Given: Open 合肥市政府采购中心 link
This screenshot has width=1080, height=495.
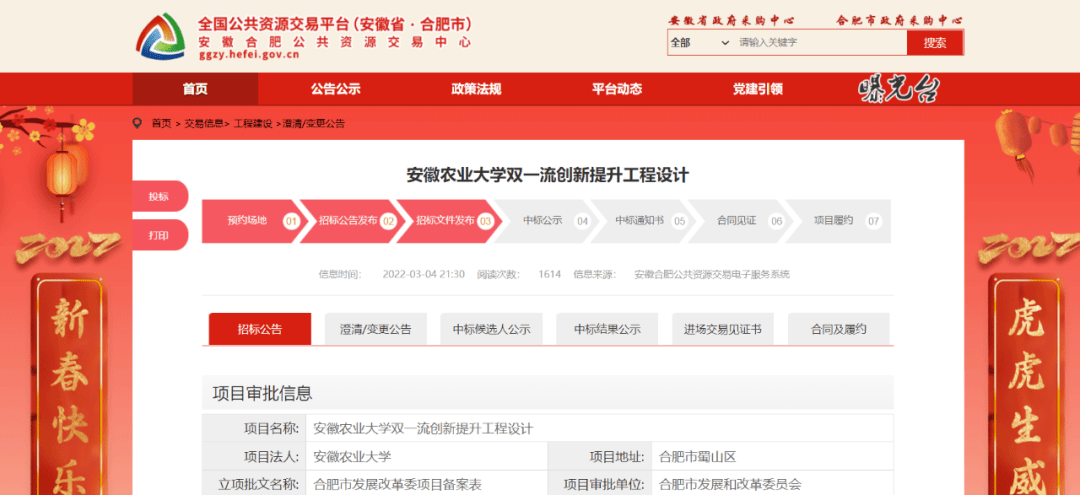Looking at the screenshot, I should pyautogui.click(x=900, y=21).
